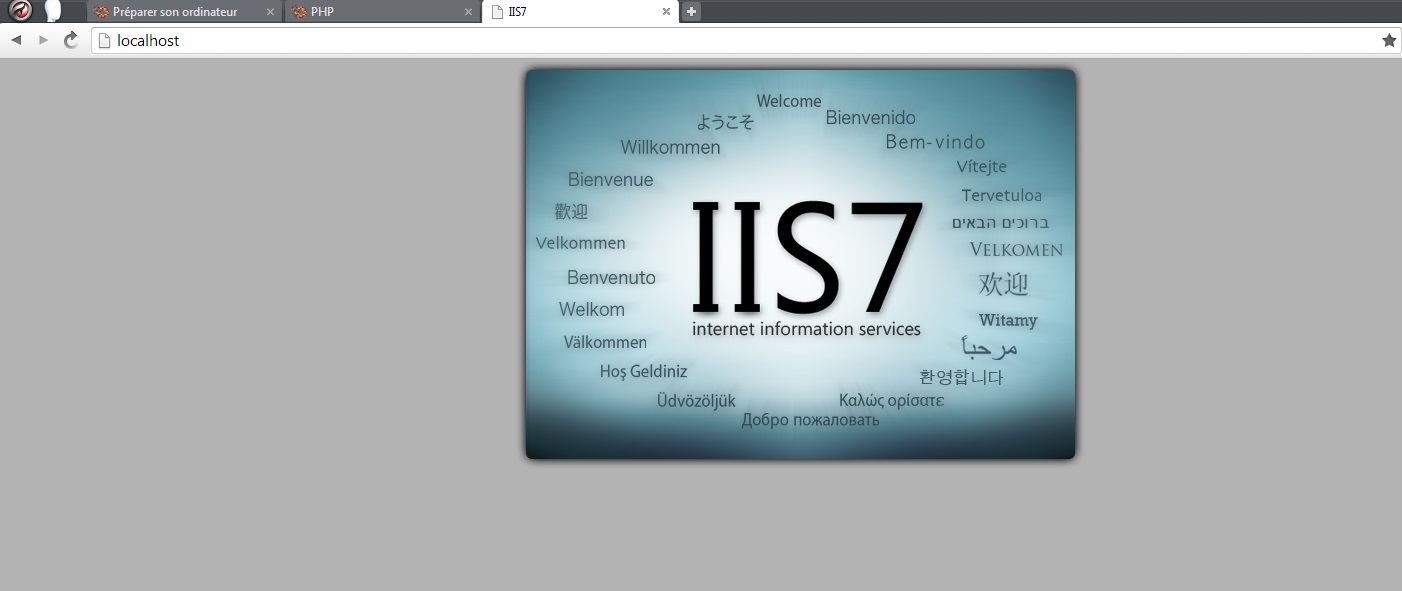The width and height of the screenshot is (1402, 591).
Task: Open a new tab with the plus button
Action: (691, 12)
